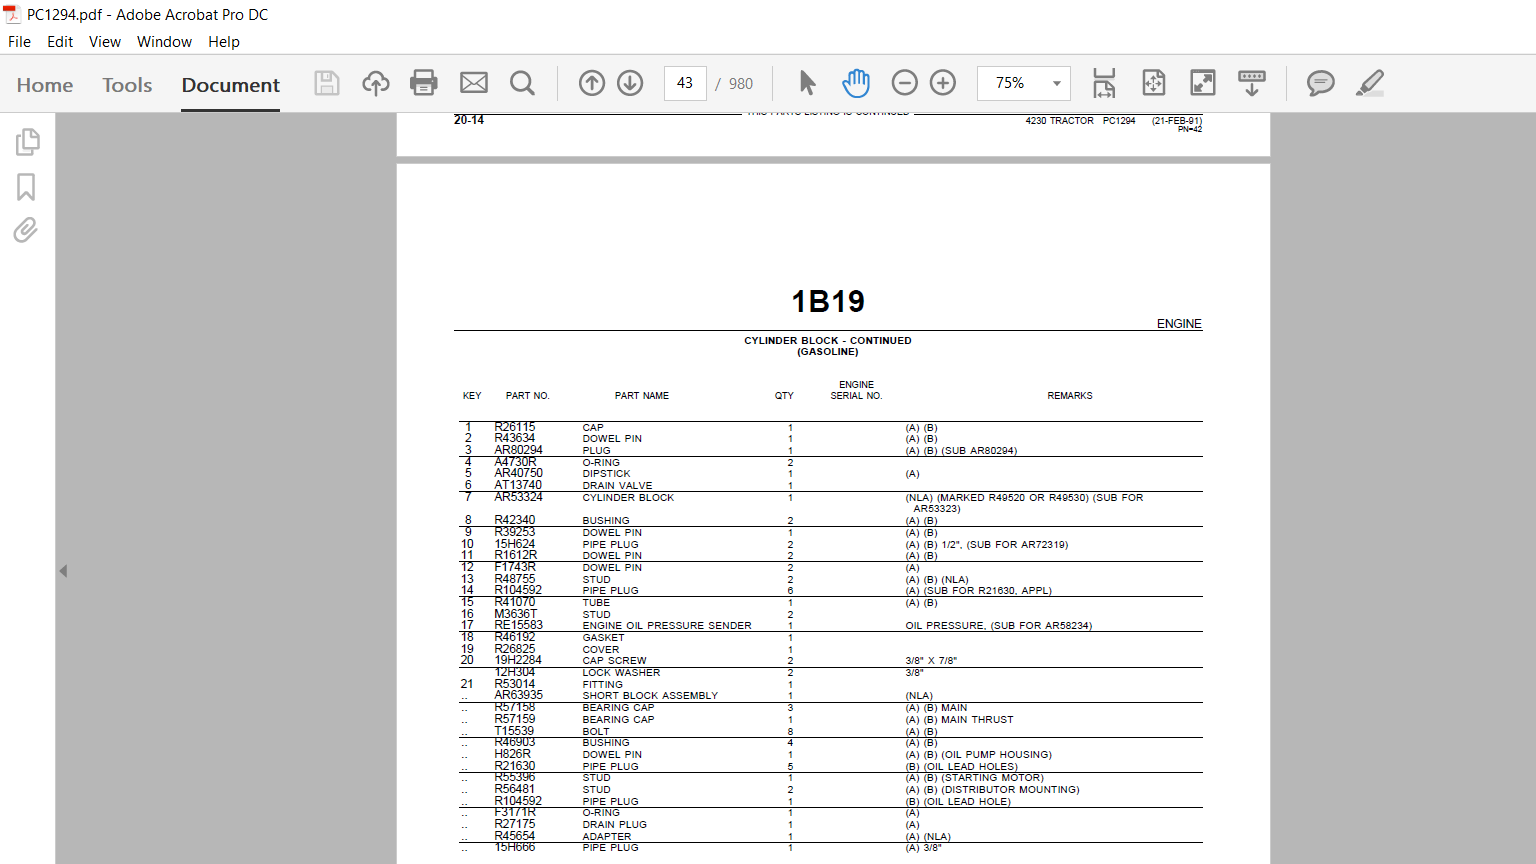Screen dimensions: 1536x864
Task: Click the upload to cloud icon
Action: point(376,83)
